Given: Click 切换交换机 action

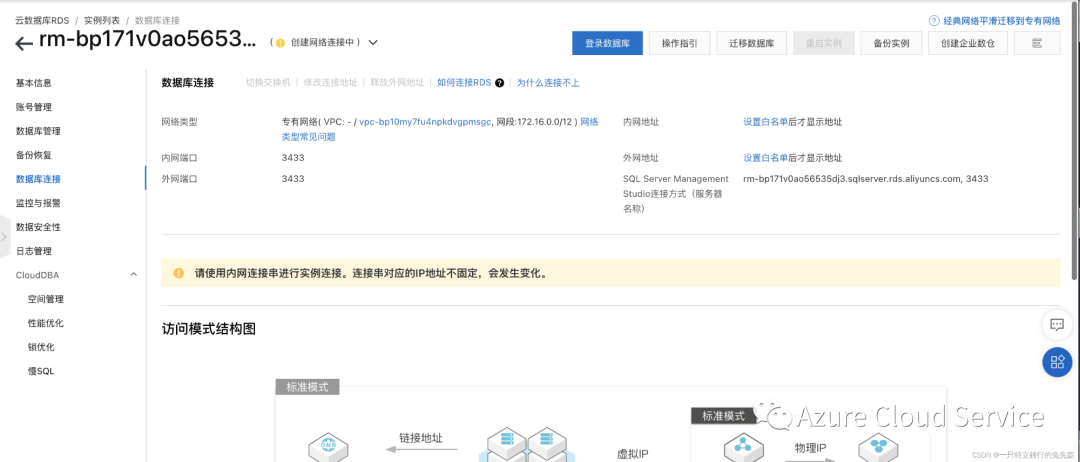Looking at the screenshot, I should coord(268,83).
